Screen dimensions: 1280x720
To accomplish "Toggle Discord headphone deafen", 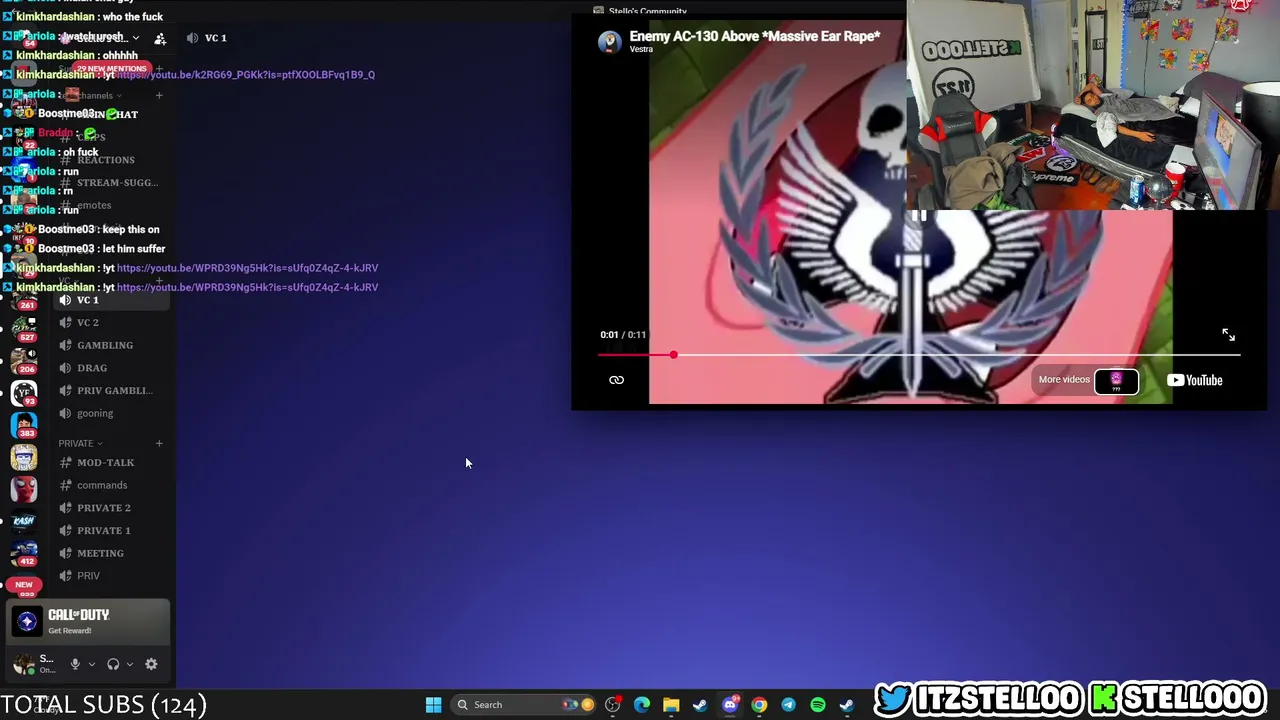I will (113, 664).
